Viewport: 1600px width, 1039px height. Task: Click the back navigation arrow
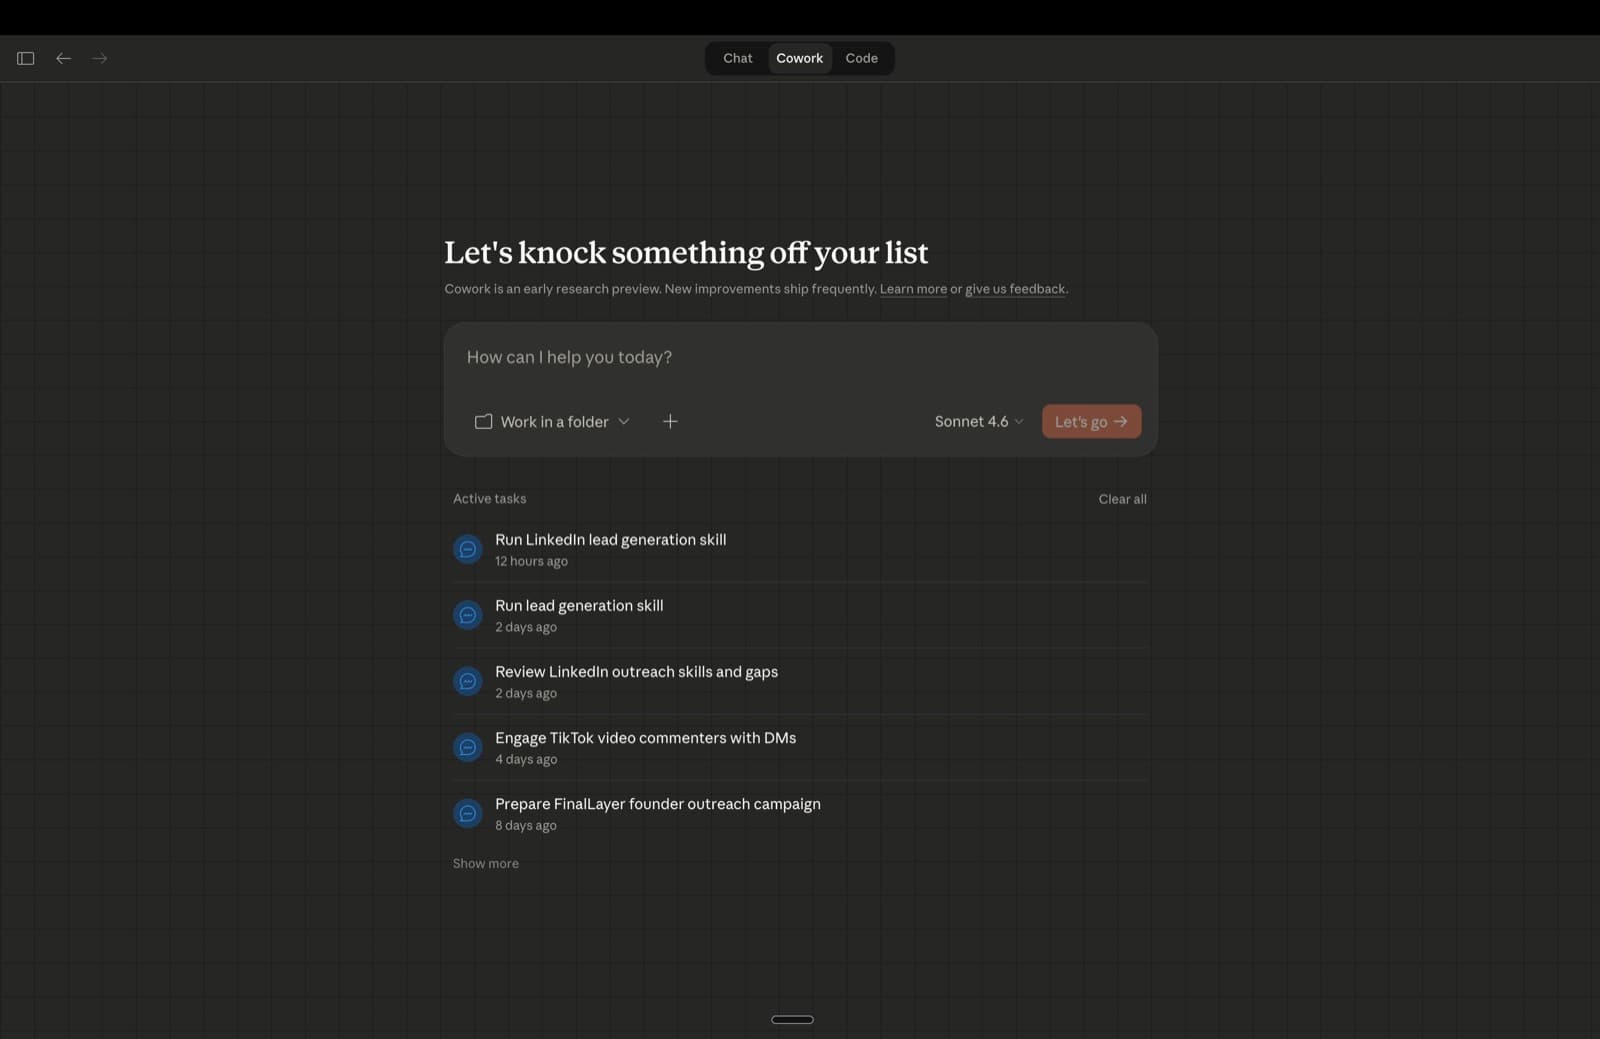pos(63,58)
